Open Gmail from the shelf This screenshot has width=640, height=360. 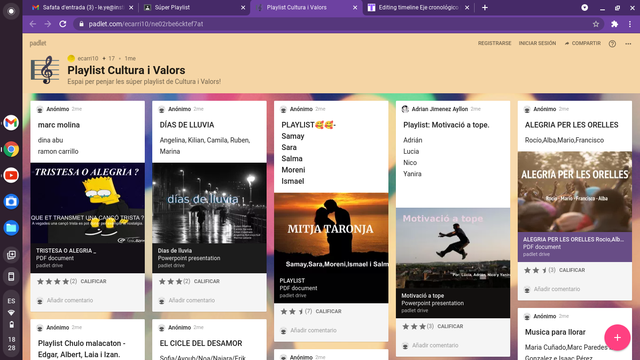11,122
